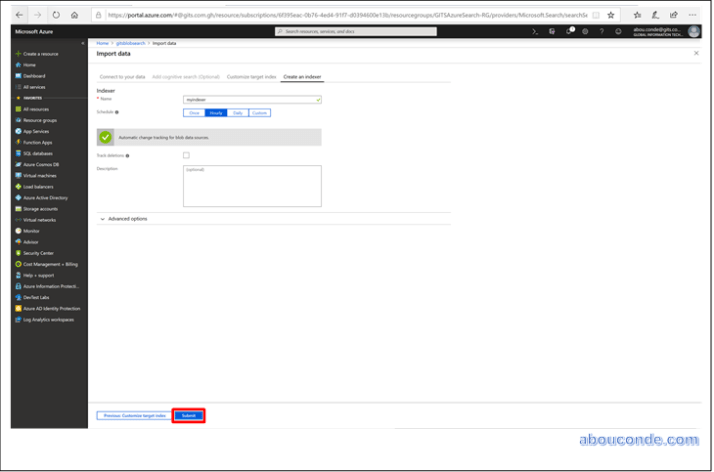Screen dimensions: 714x472
Task: Enable the Track deletions checkbox
Action: 186,155
